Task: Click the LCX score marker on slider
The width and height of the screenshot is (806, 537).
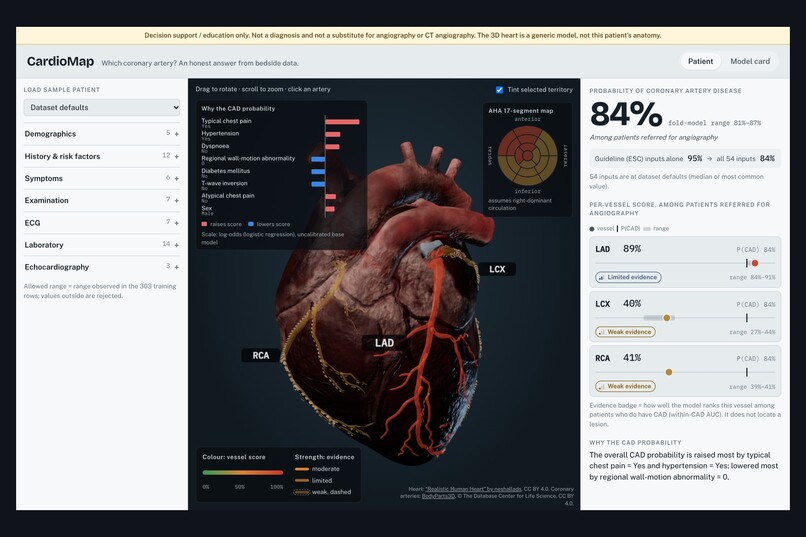Action: click(667, 318)
